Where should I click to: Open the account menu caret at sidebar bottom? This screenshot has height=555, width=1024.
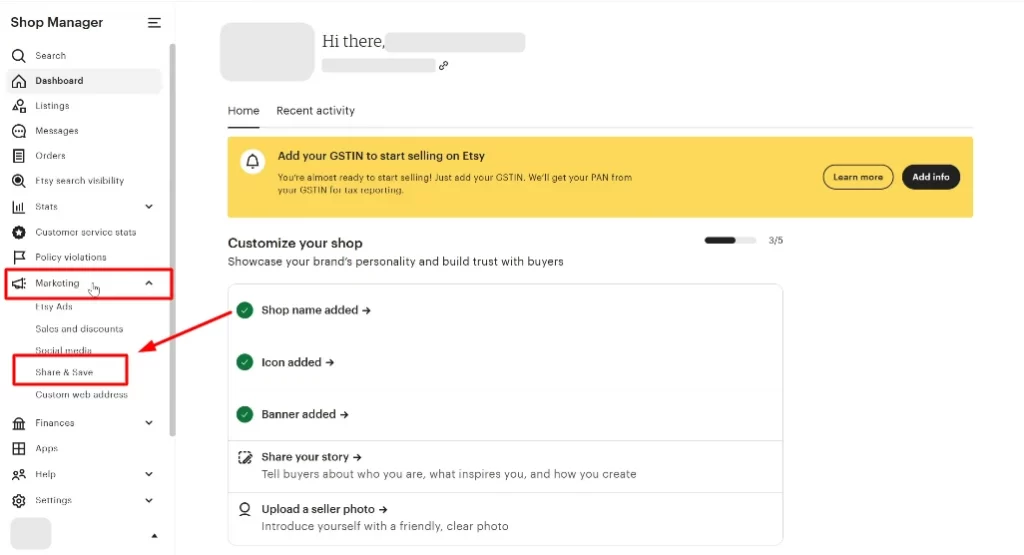click(154, 536)
